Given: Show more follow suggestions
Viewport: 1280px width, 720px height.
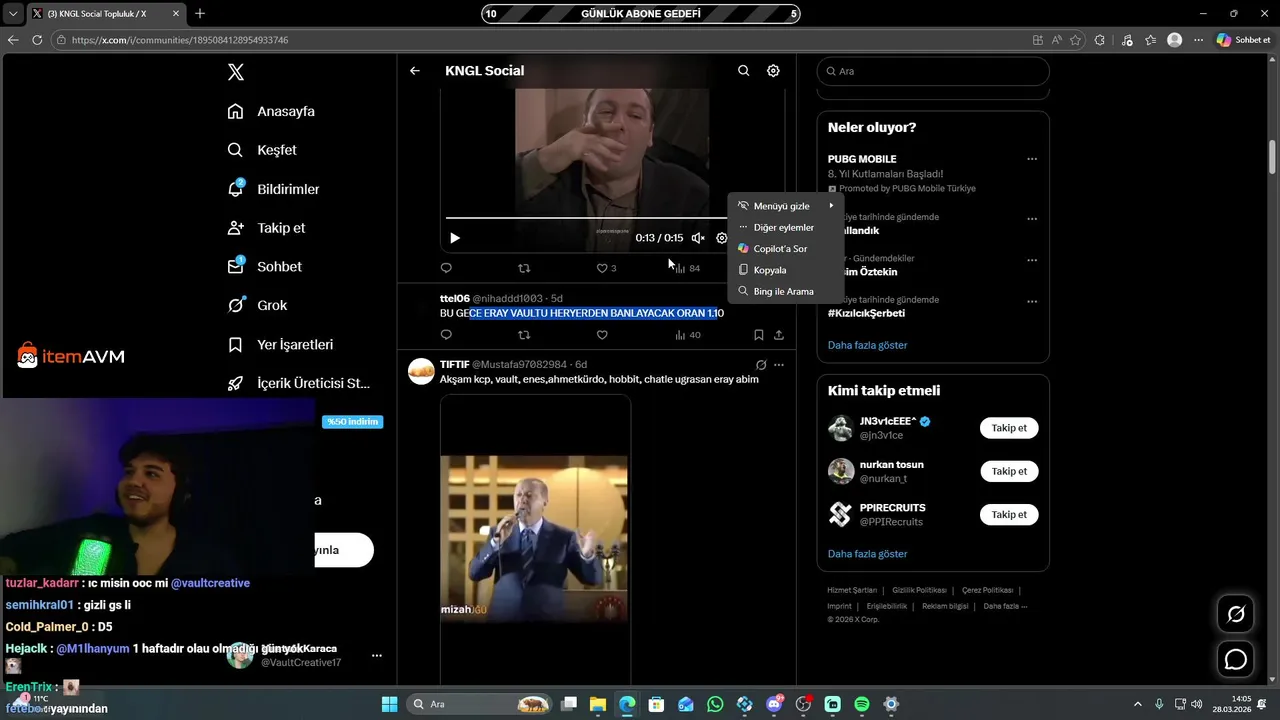Looking at the screenshot, I should [867, 554].
